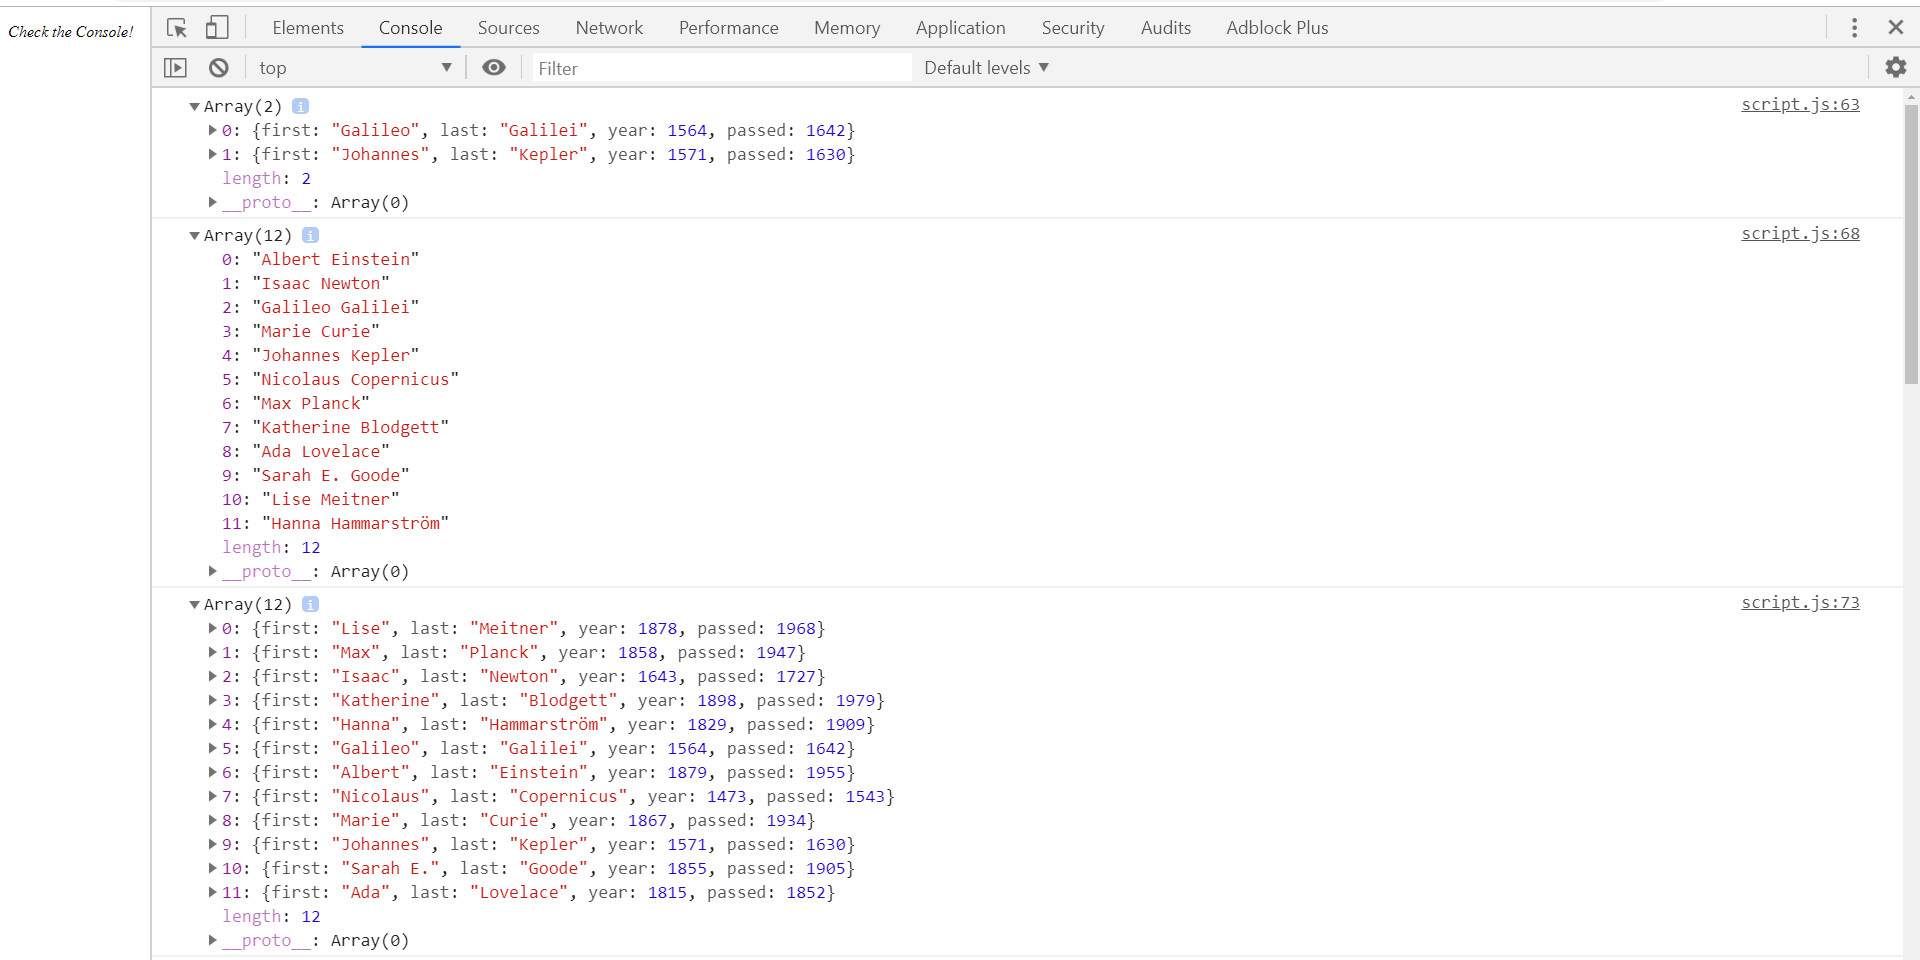Open the script.js:63 source link
1920x960 pixels.
(1800, 104)
